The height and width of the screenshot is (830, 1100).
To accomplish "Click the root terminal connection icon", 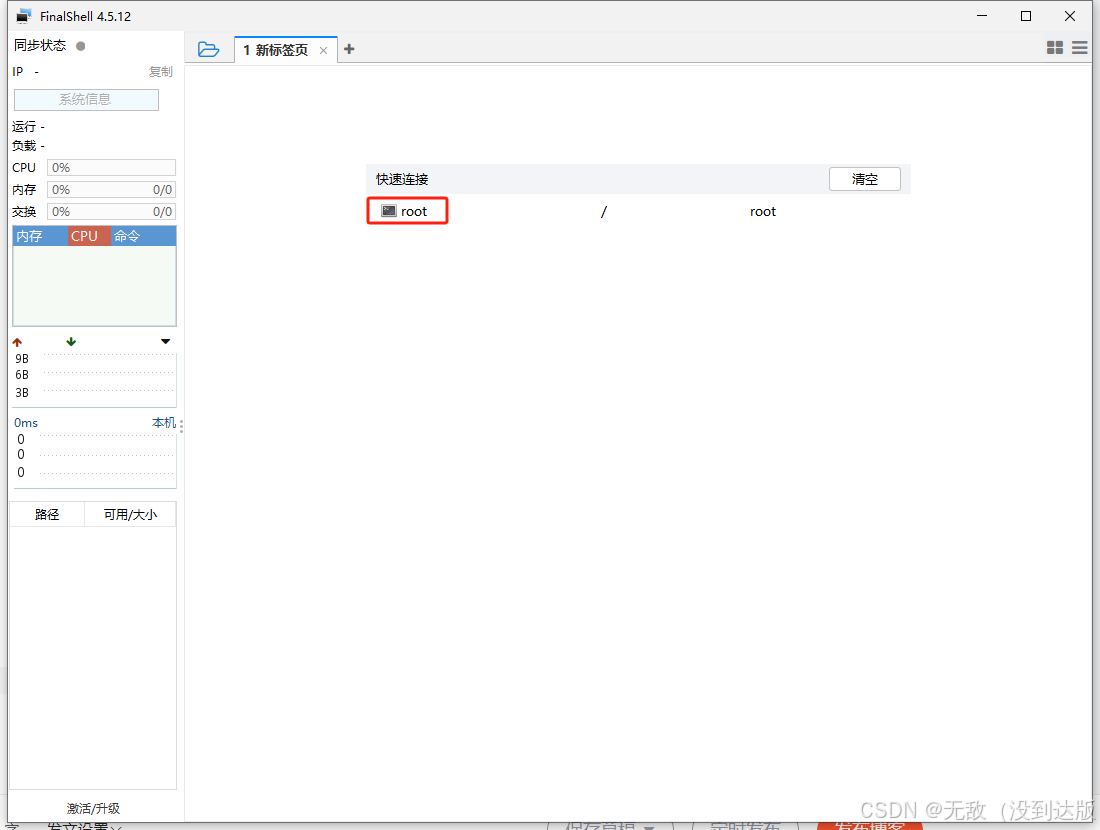I will point(389,211).
